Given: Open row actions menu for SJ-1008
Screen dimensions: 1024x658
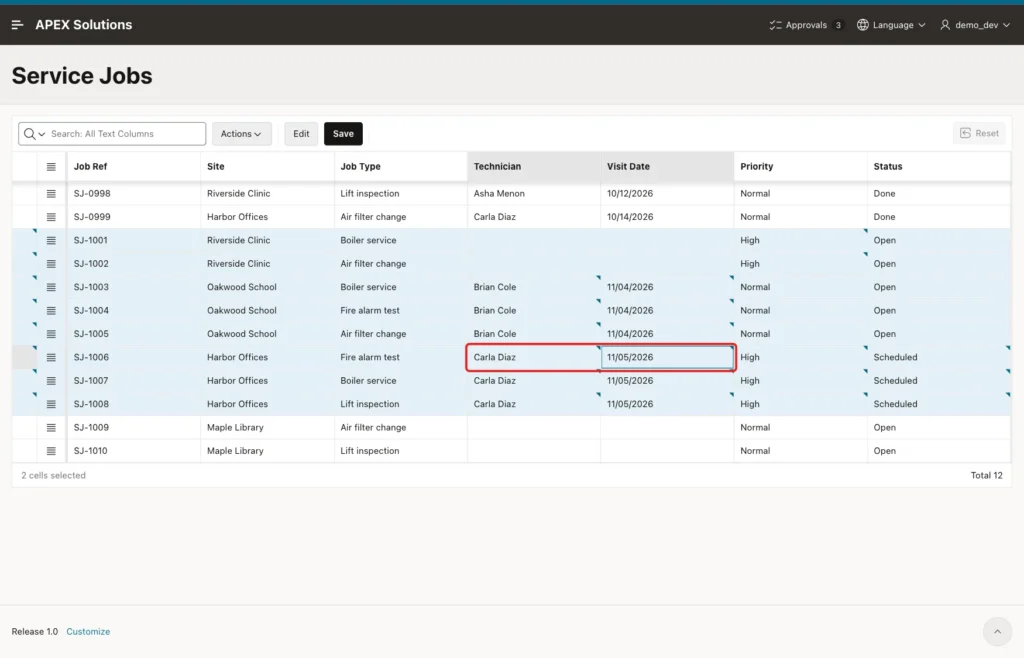Looking at the screenshot, I should [x=51, y=404].
